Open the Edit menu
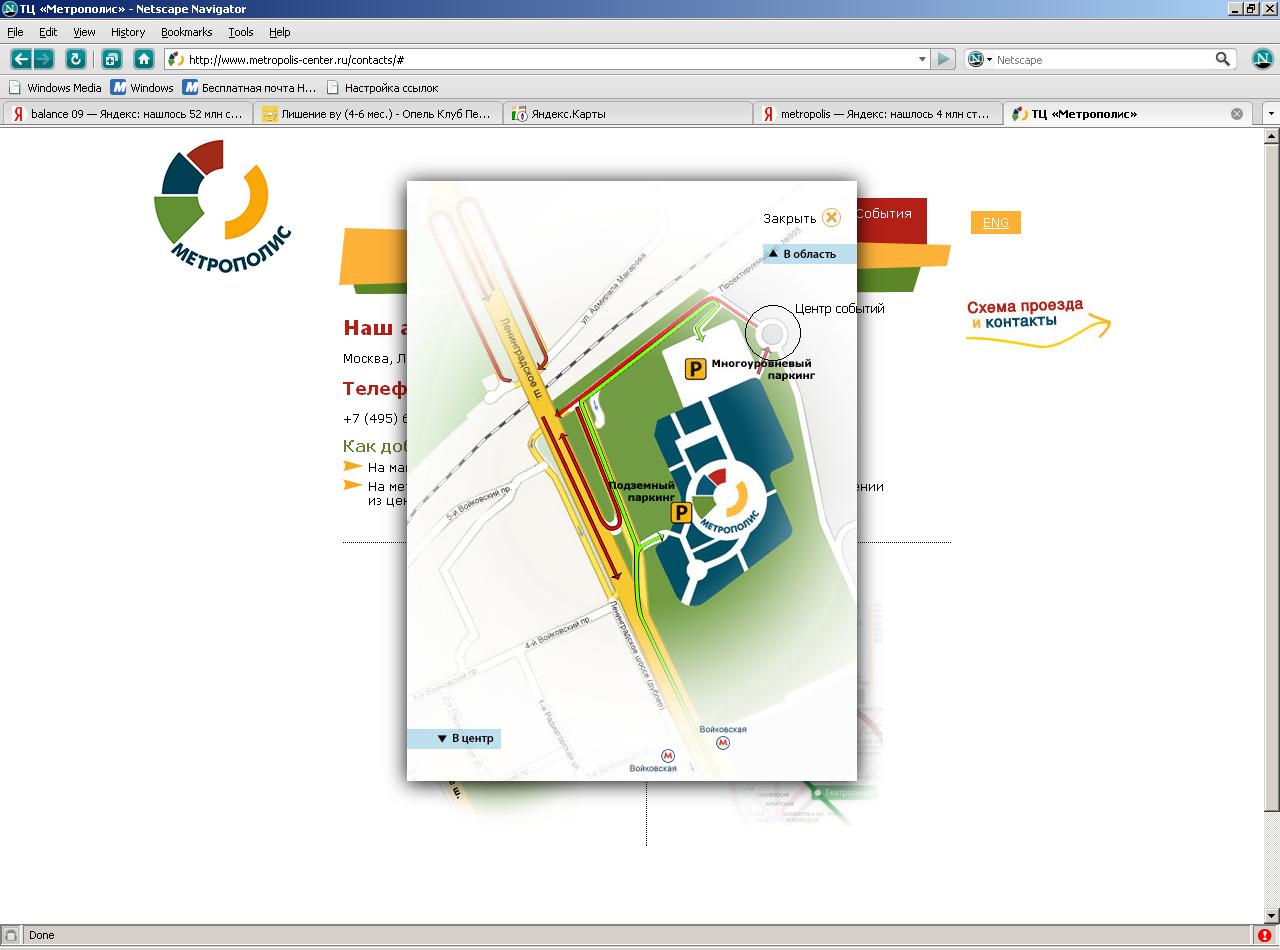The width and height of the screenshot is (1280, 950). pyautogui.click(x=48, y=32)
